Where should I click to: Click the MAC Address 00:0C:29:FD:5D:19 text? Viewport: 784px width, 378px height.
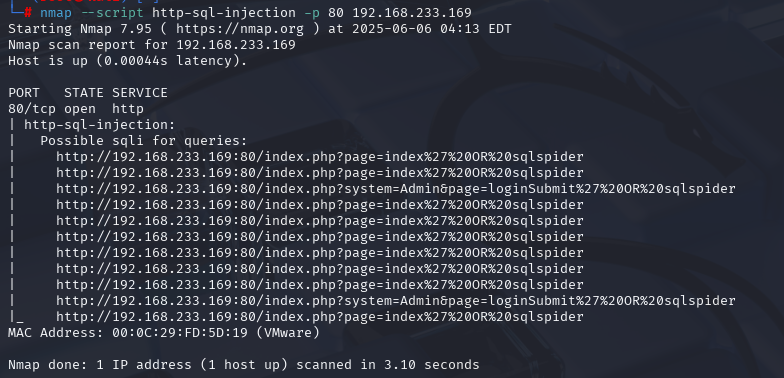128,333
